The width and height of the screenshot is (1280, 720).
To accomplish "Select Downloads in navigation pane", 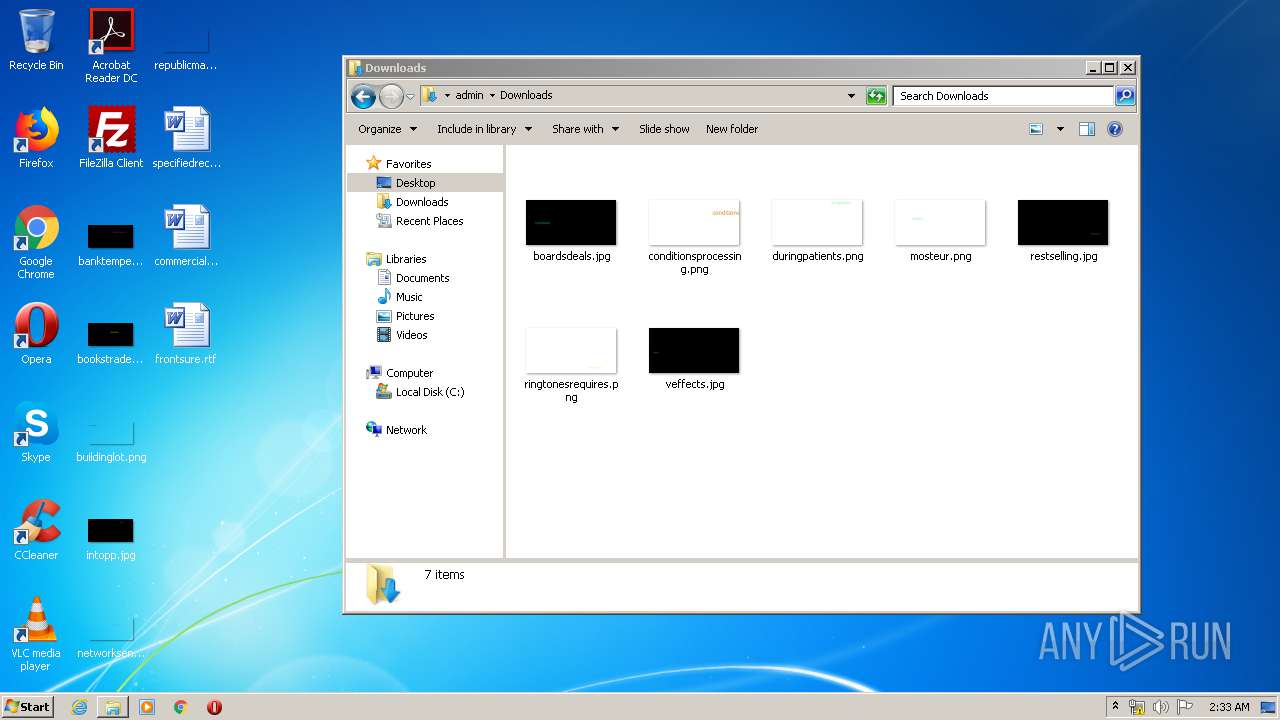I will (421, 202).
